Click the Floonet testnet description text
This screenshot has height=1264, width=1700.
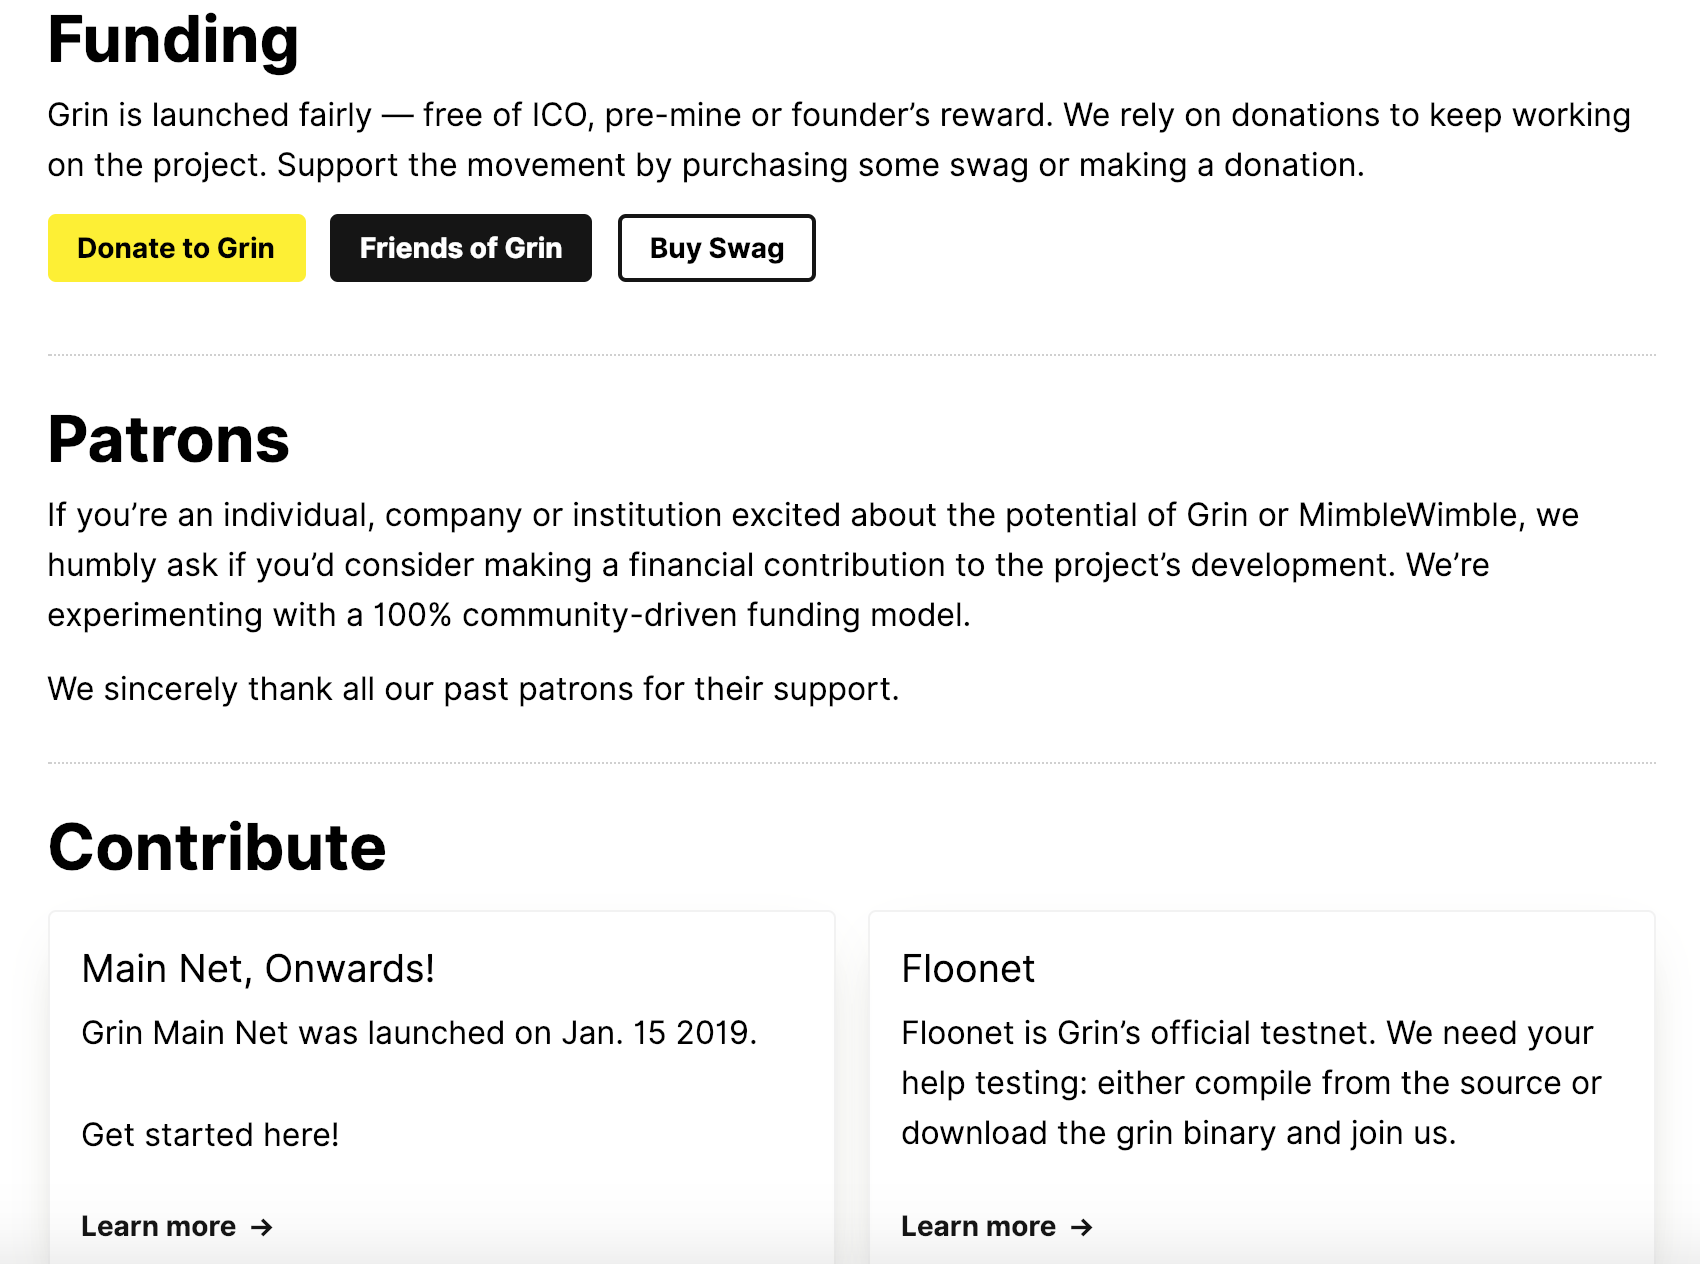[x=1251, y=1083]
